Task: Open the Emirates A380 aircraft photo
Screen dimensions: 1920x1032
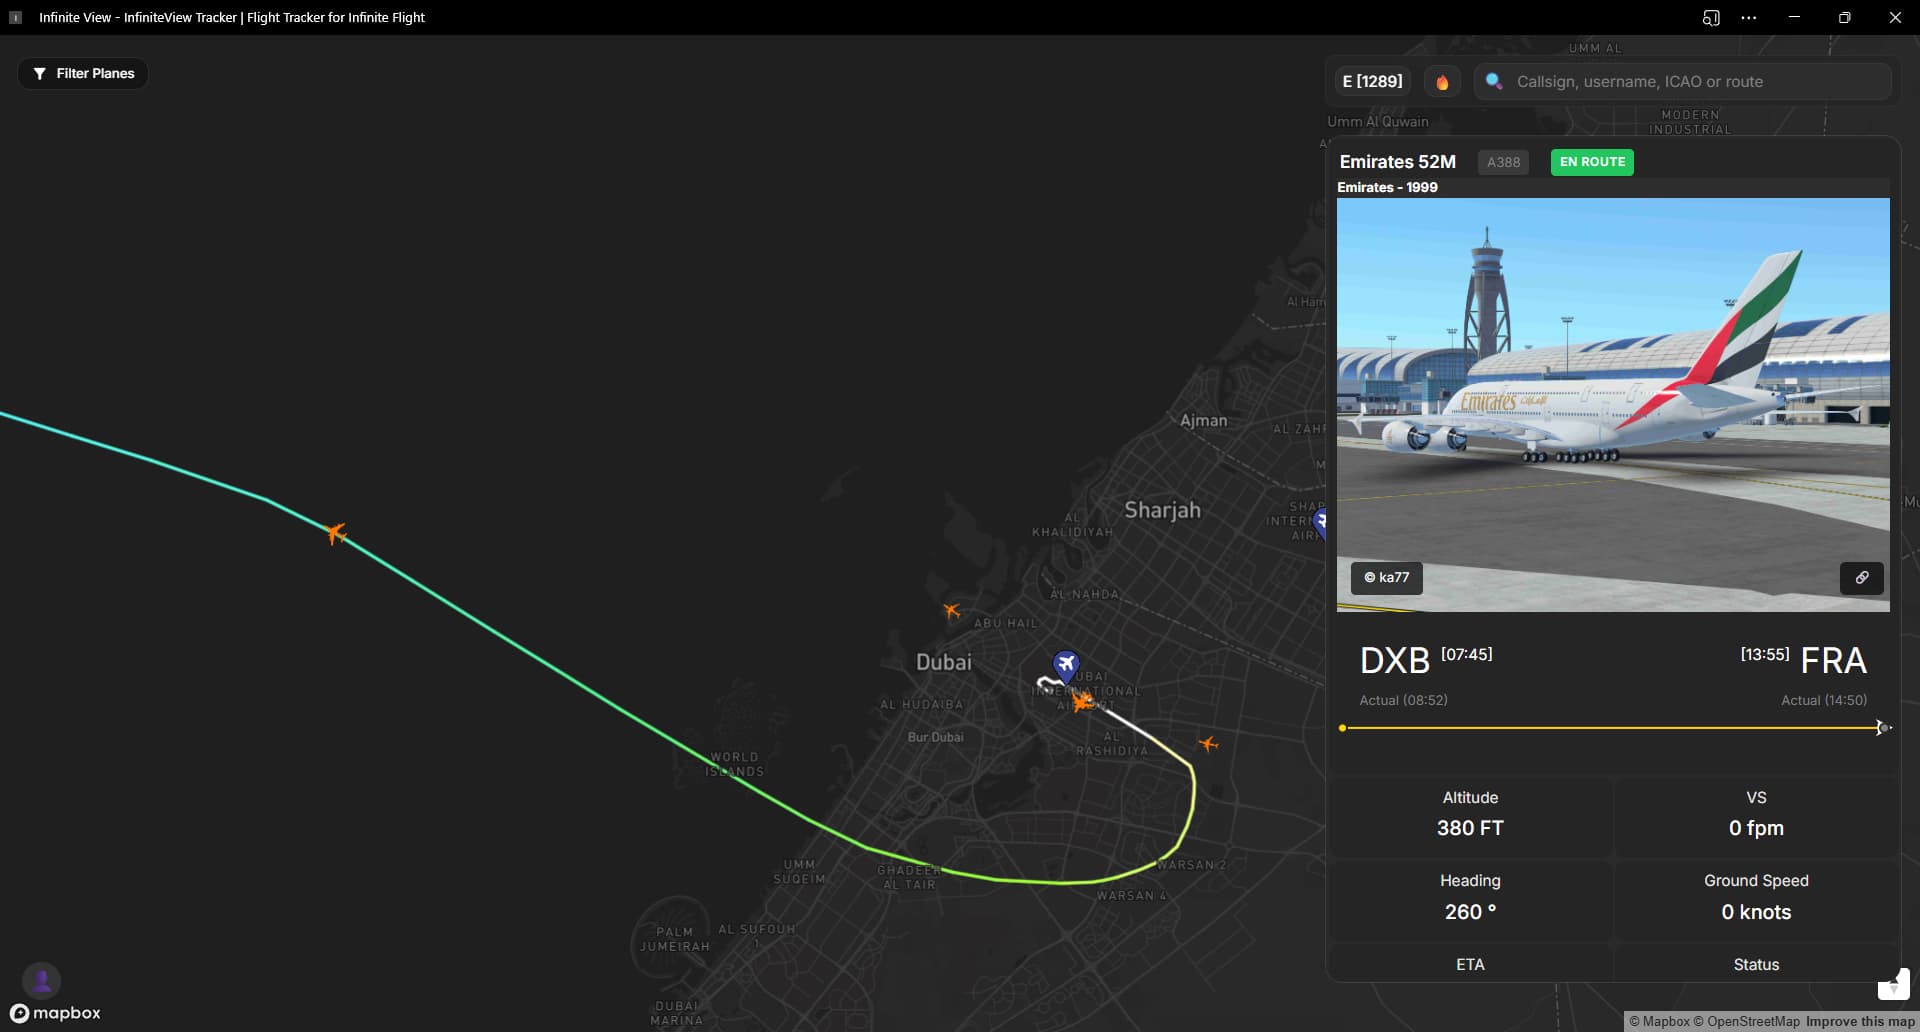Action: [x=1613, y=404]
